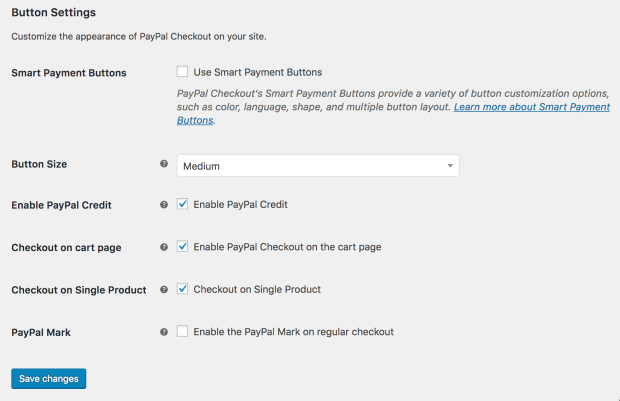Click help tooltip icon for Checkout on cart page
Image resolution: width=620 pixels, height=401 pixels.
(164, 247)
